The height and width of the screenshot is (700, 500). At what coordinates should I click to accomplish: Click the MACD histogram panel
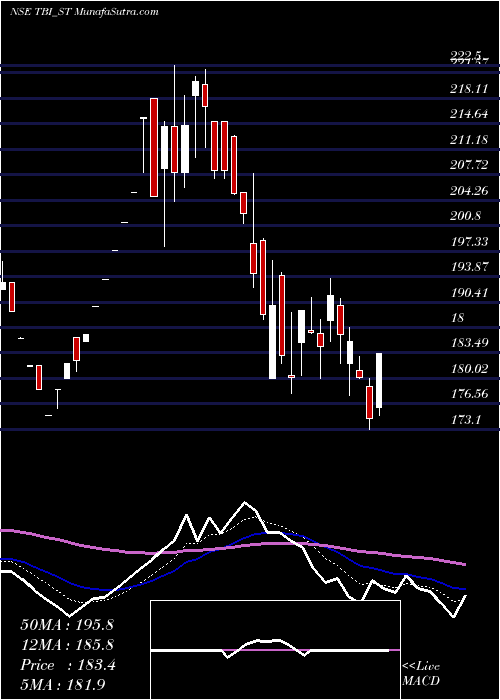click(275, 650)
